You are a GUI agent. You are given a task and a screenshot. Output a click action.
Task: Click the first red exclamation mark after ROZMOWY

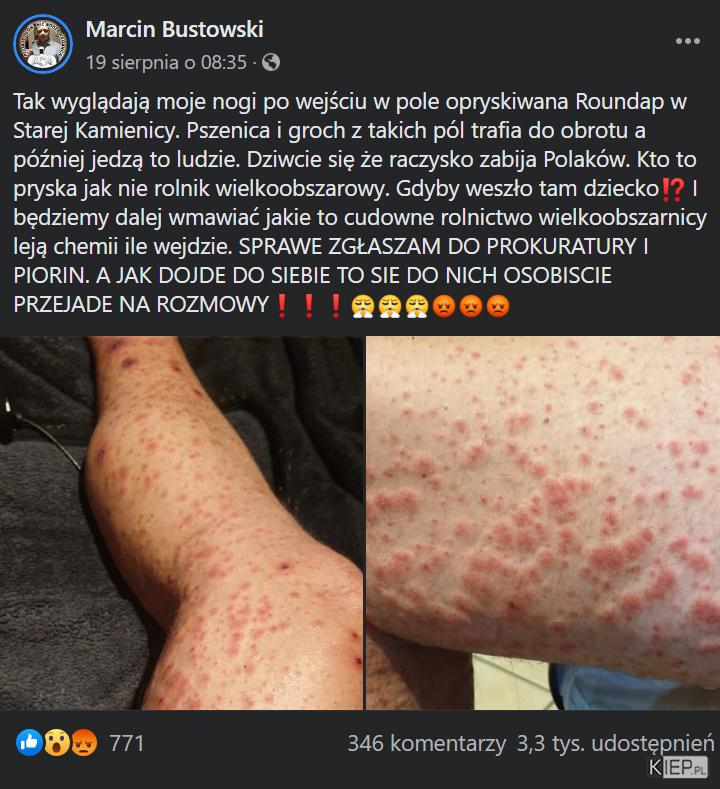tap(282, 306)
